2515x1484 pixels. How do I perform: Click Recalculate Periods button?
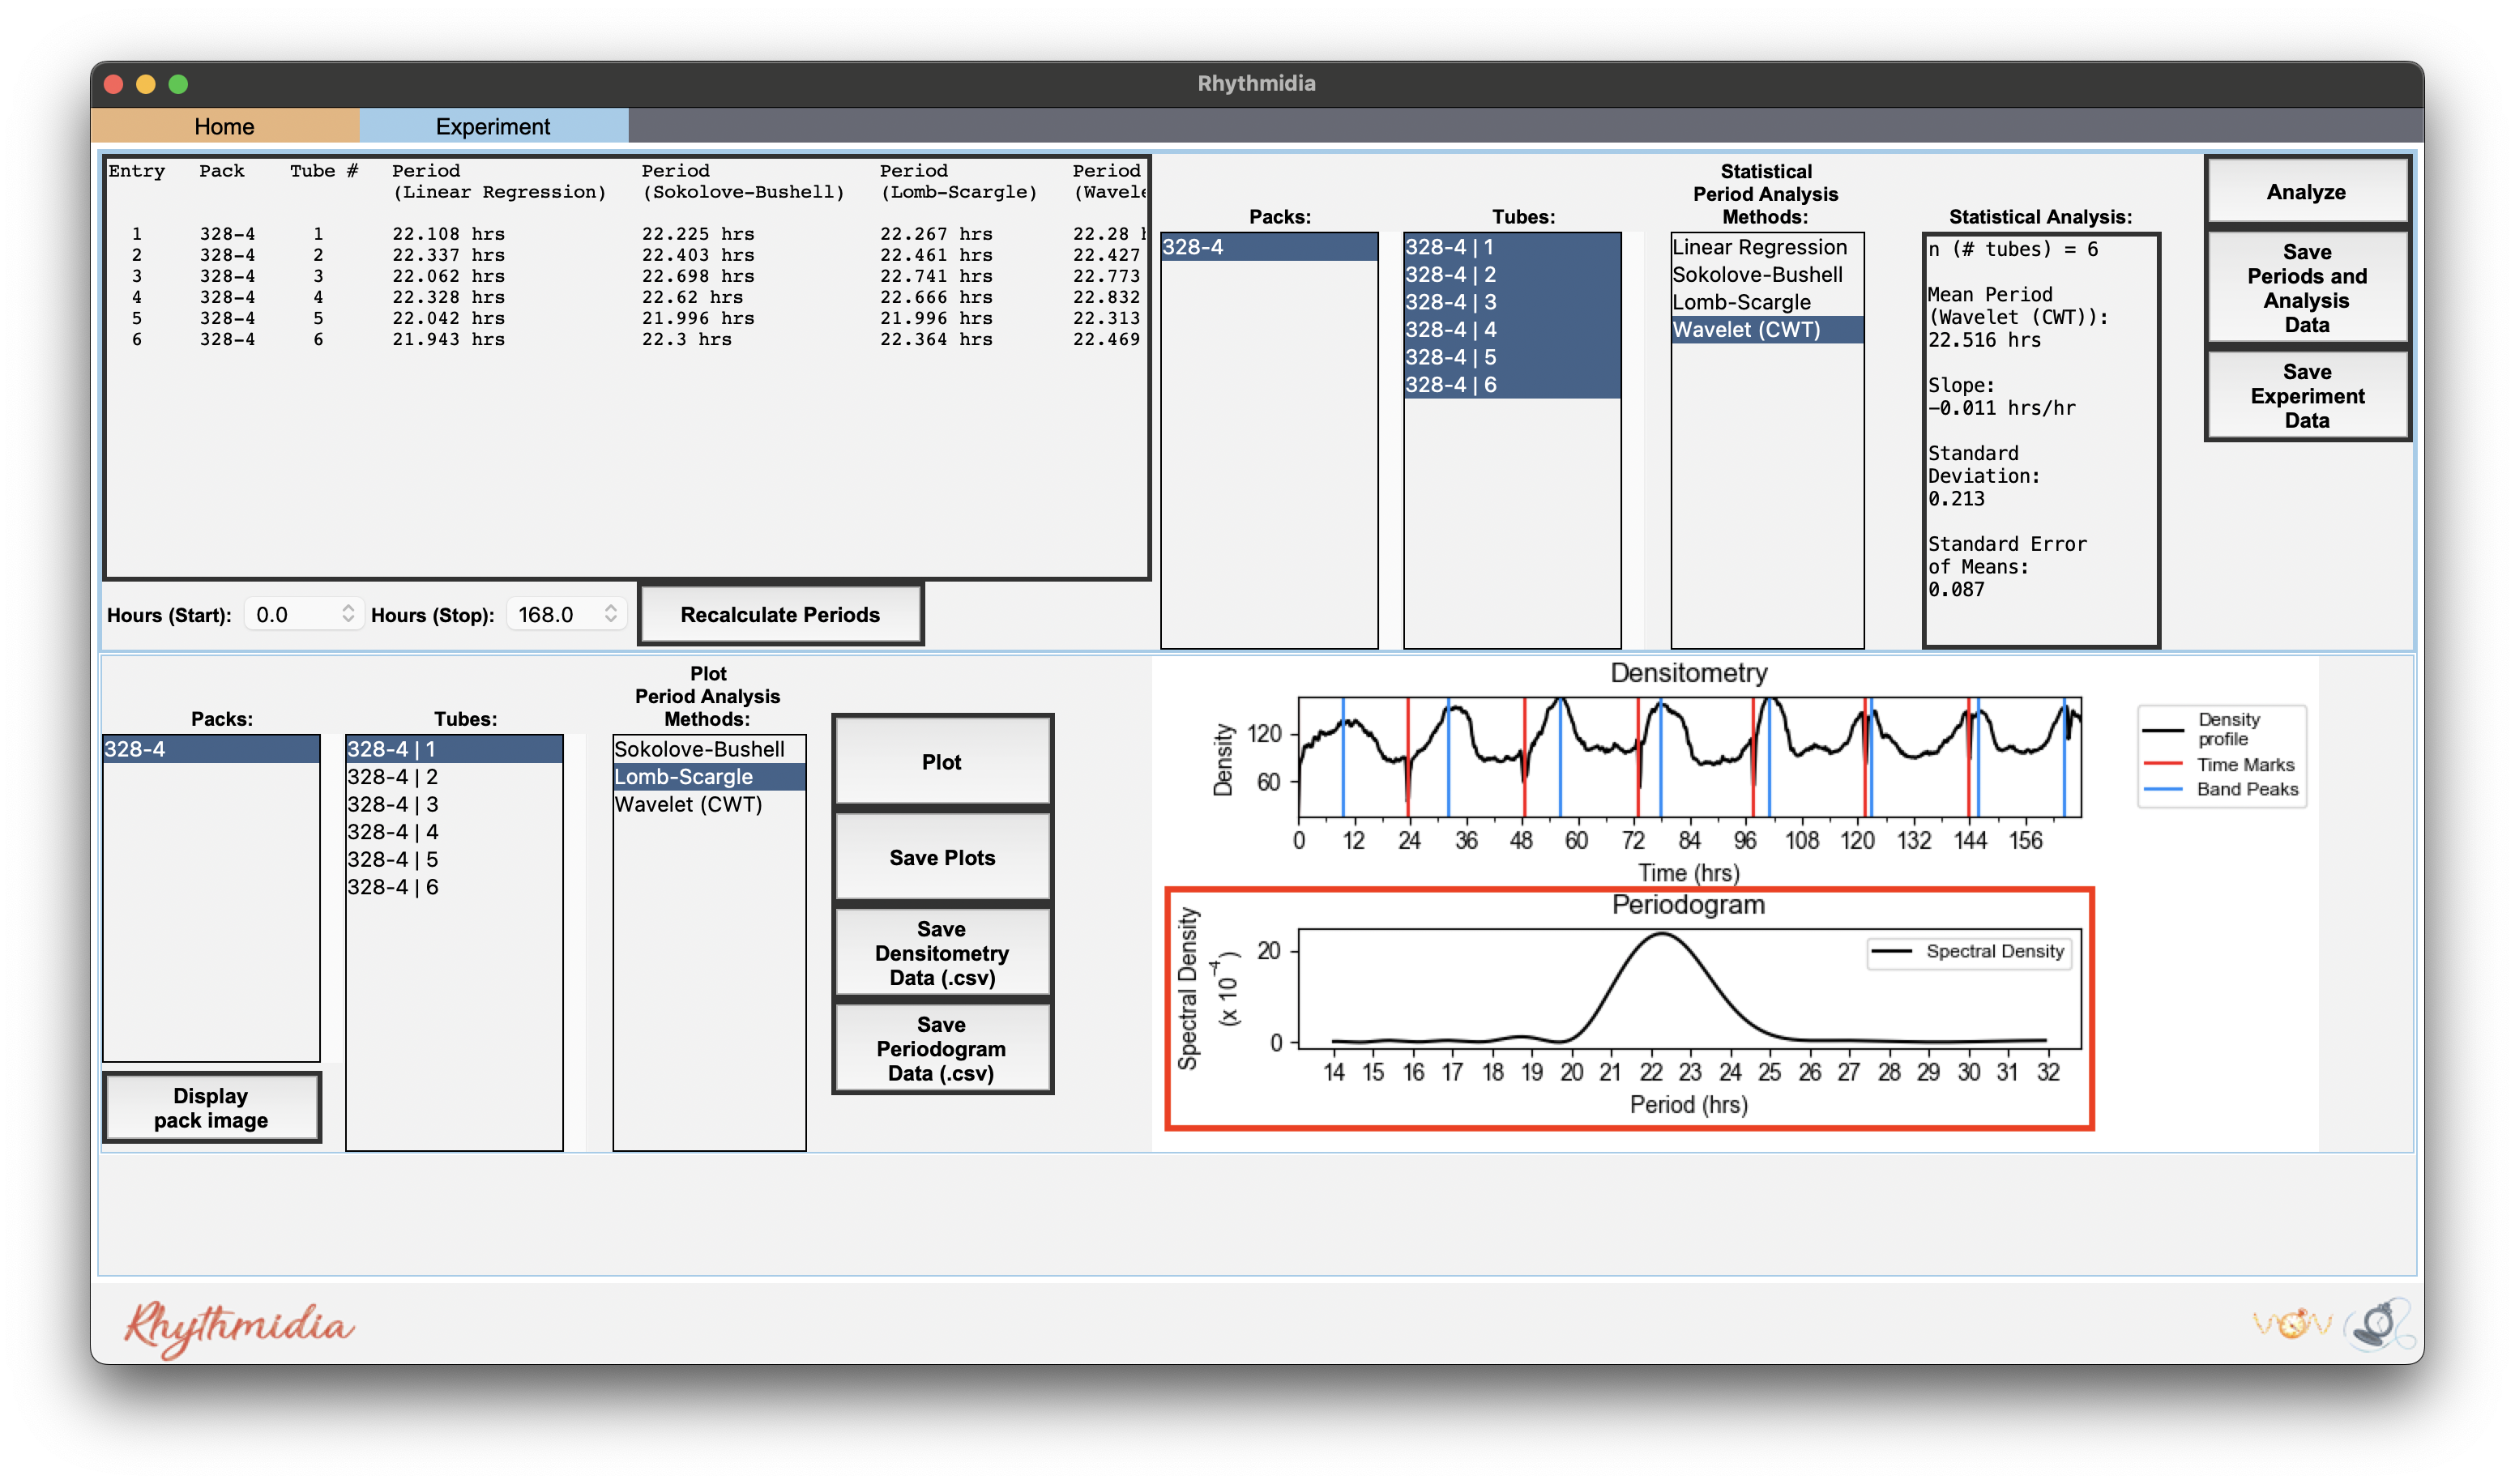(x=780, y=614)
